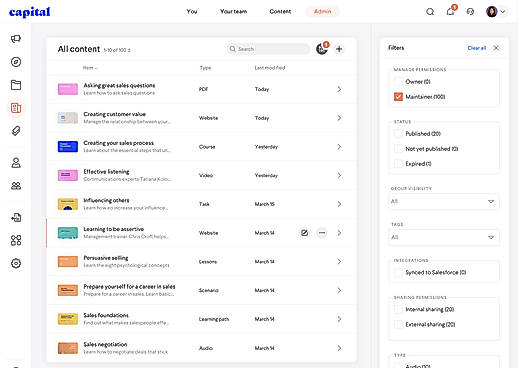This screenshot has width=518, height=368.
Task: Expand the Effective listening row chevron
Action: [x=339, y=175]
